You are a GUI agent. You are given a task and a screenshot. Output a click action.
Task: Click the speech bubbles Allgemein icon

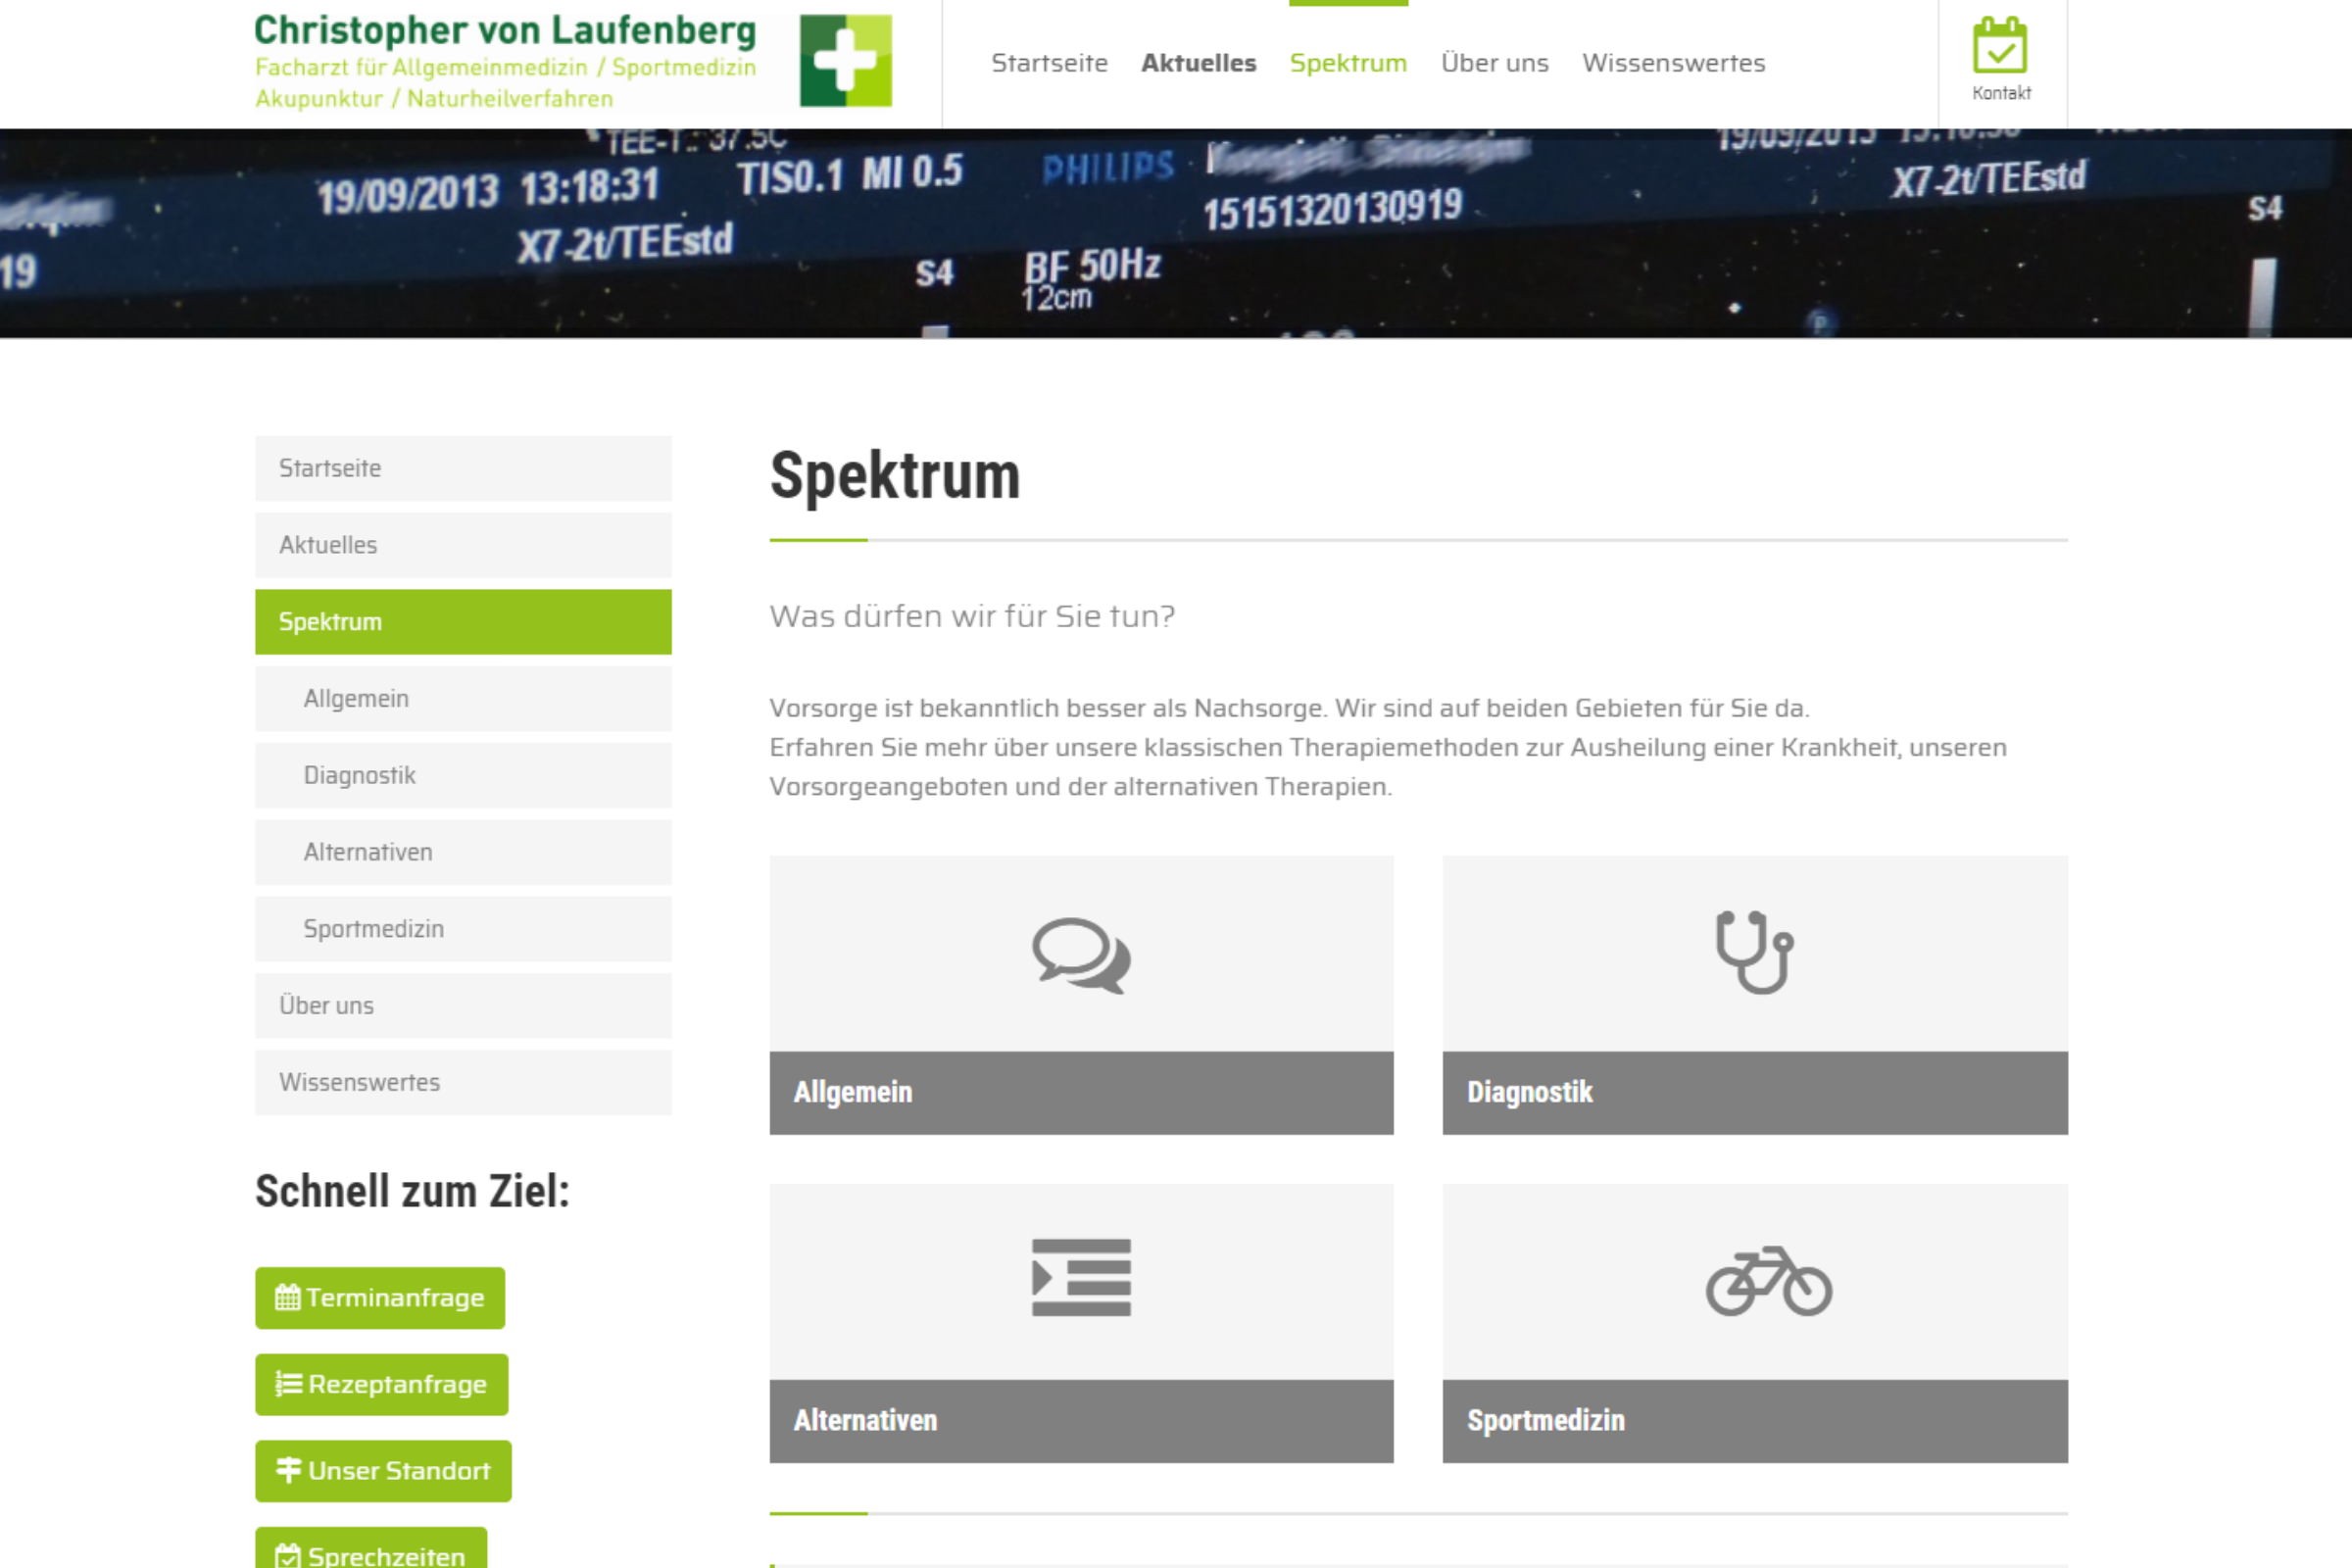tap(1081, 955)
